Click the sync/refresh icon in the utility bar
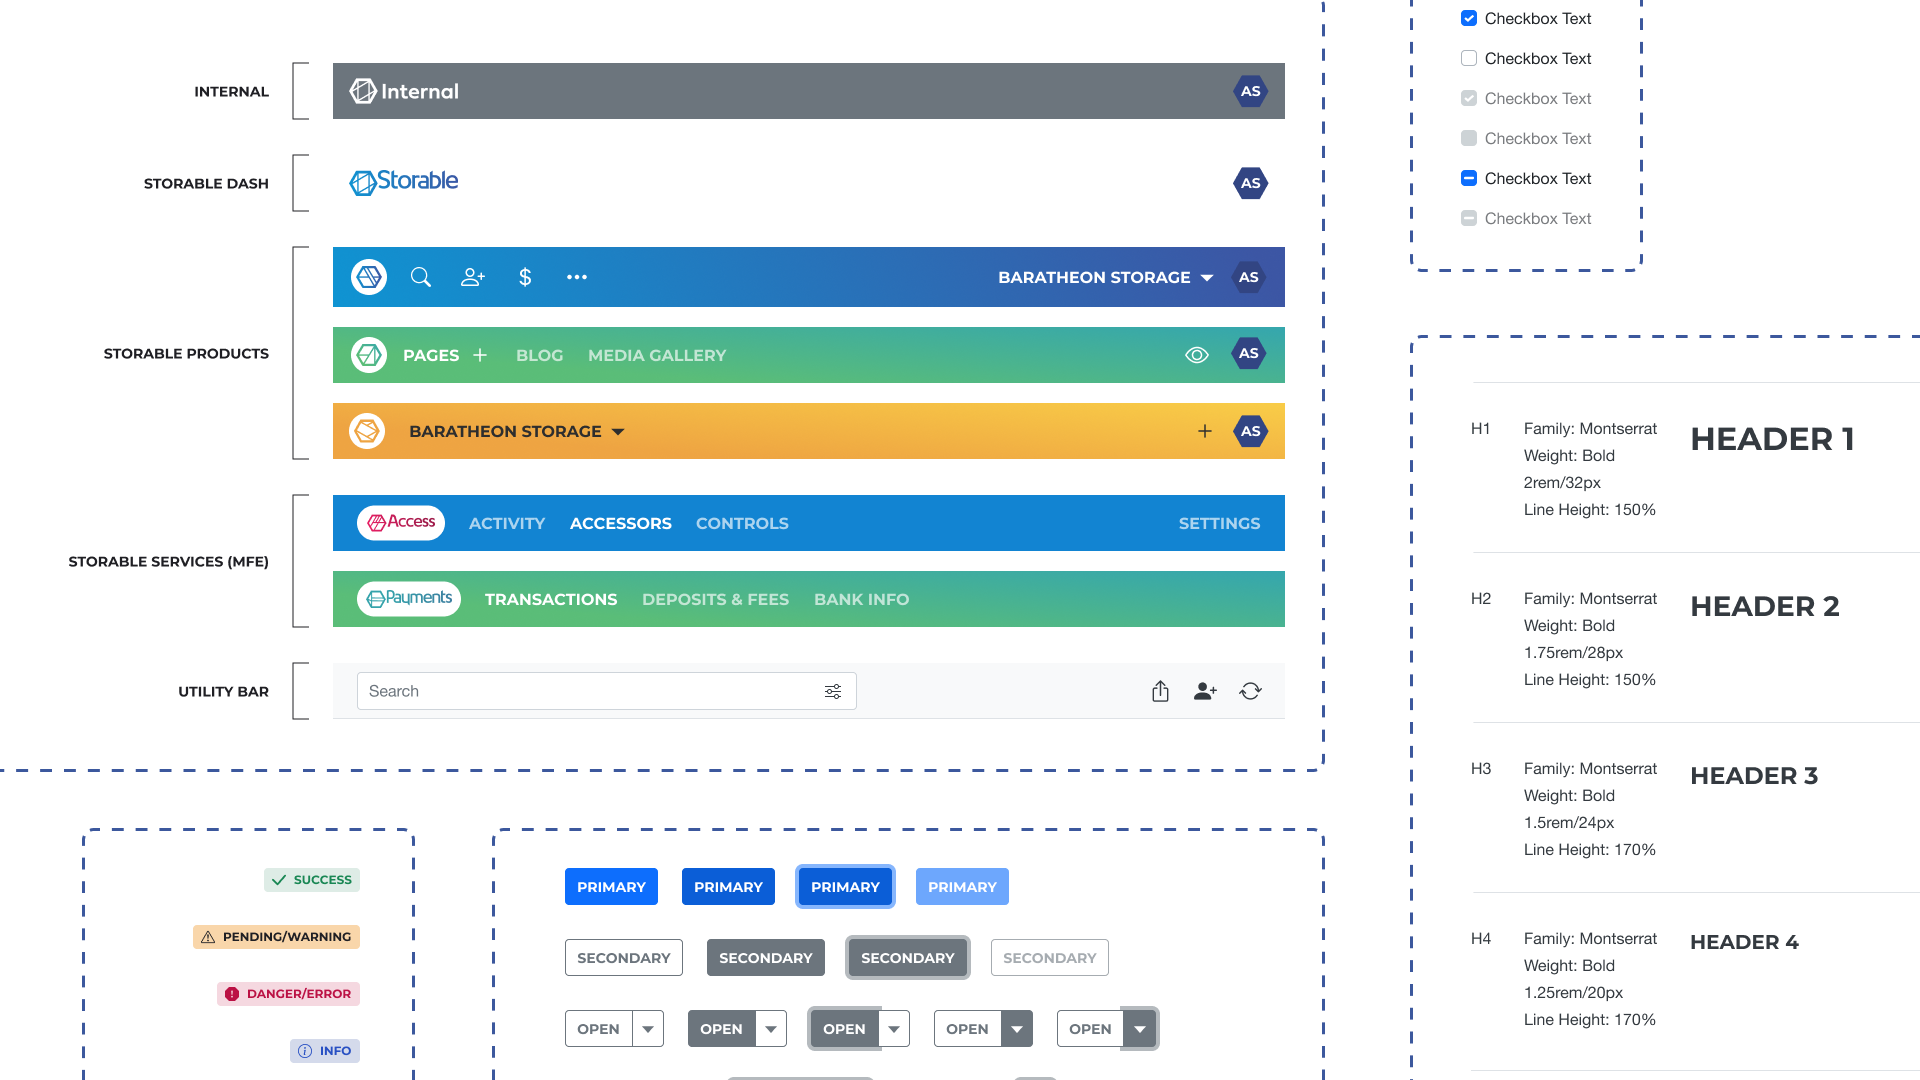Viewport: 1920px width, 1080px height. tap(1250, 690)
